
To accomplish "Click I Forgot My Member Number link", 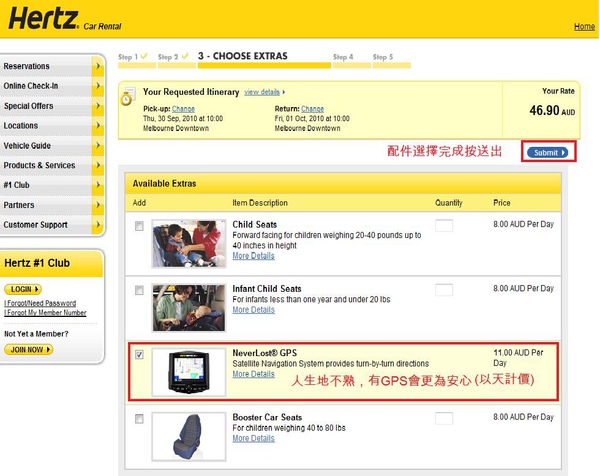I will pyautogui.click(x=45, y=313).
